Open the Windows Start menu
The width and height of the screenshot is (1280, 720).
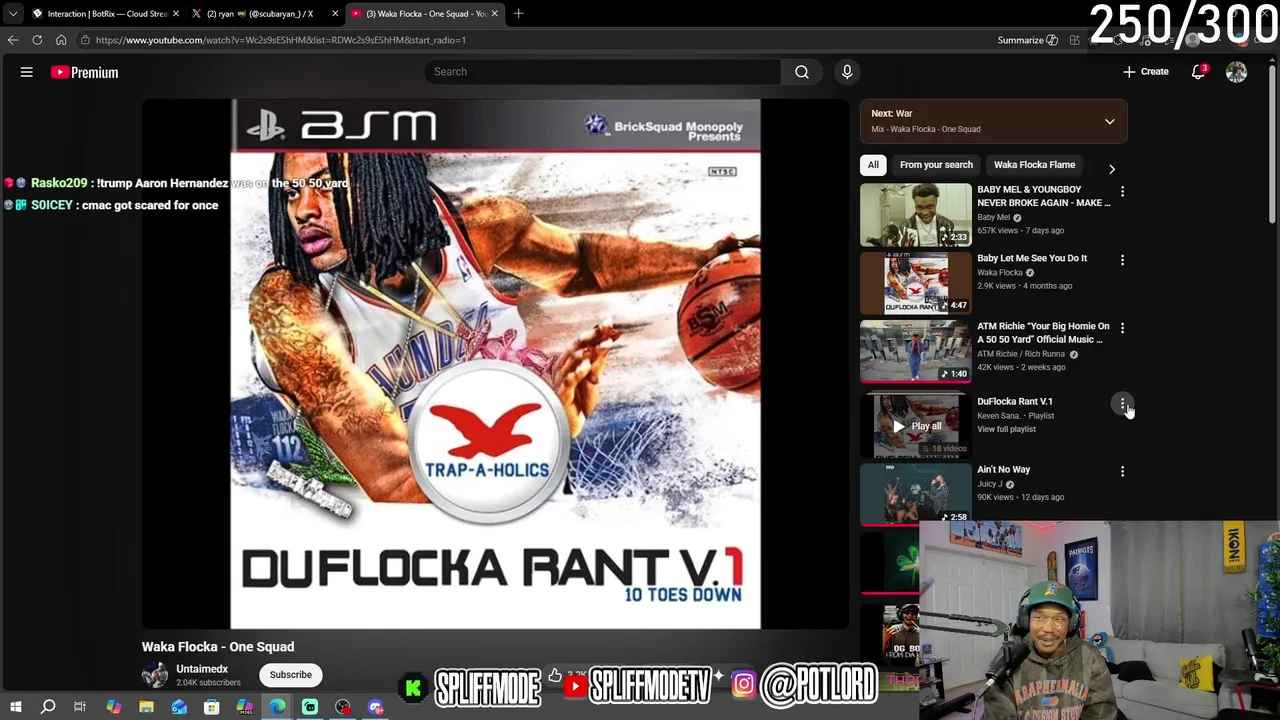[x=15, y=707]
